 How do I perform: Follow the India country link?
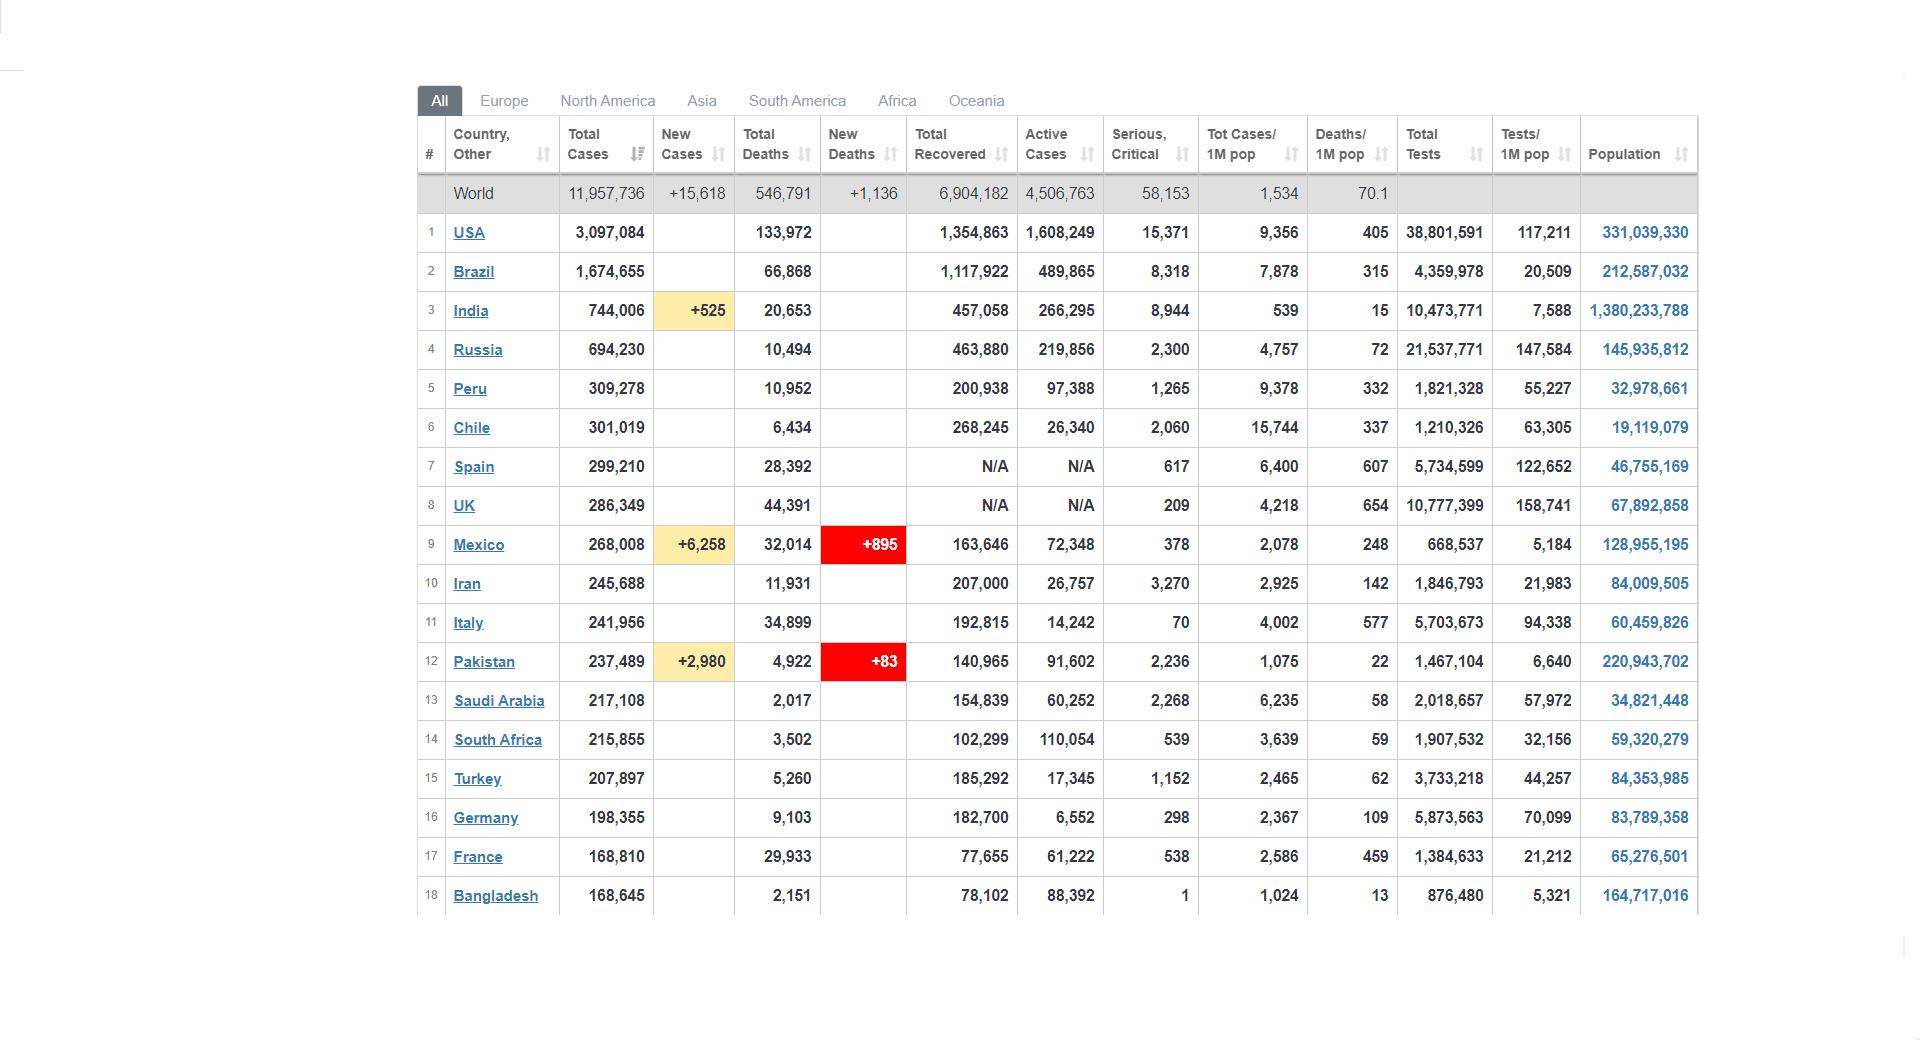(x=471, y=311)
